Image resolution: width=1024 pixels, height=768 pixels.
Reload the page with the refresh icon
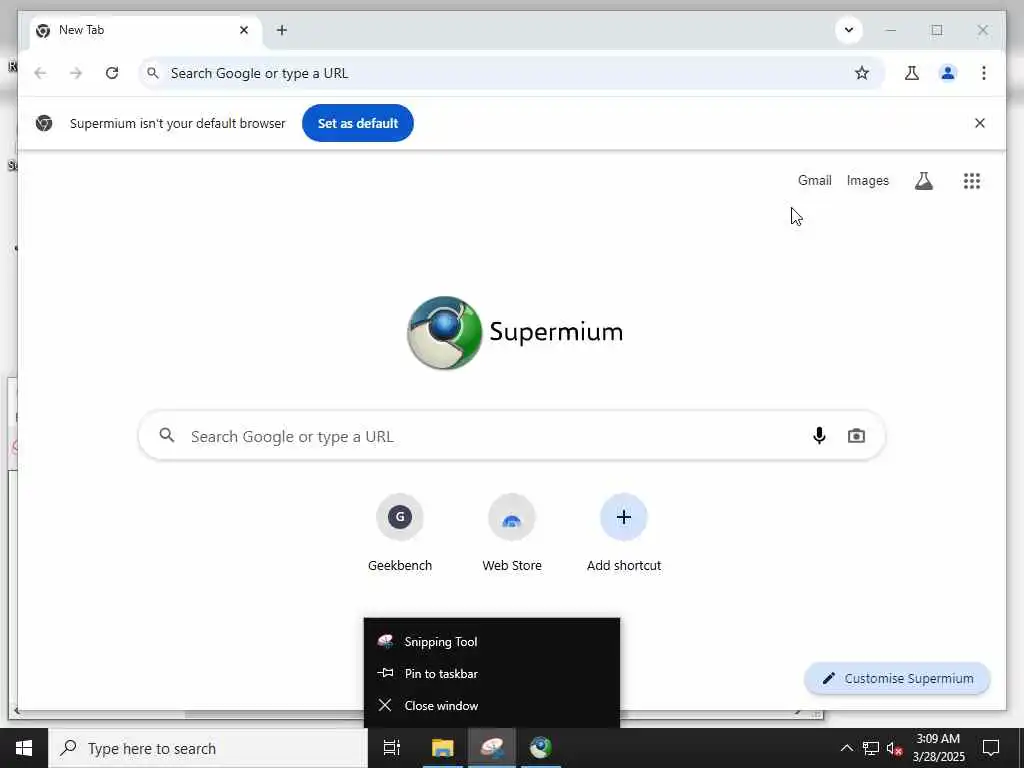pos(112,73)
